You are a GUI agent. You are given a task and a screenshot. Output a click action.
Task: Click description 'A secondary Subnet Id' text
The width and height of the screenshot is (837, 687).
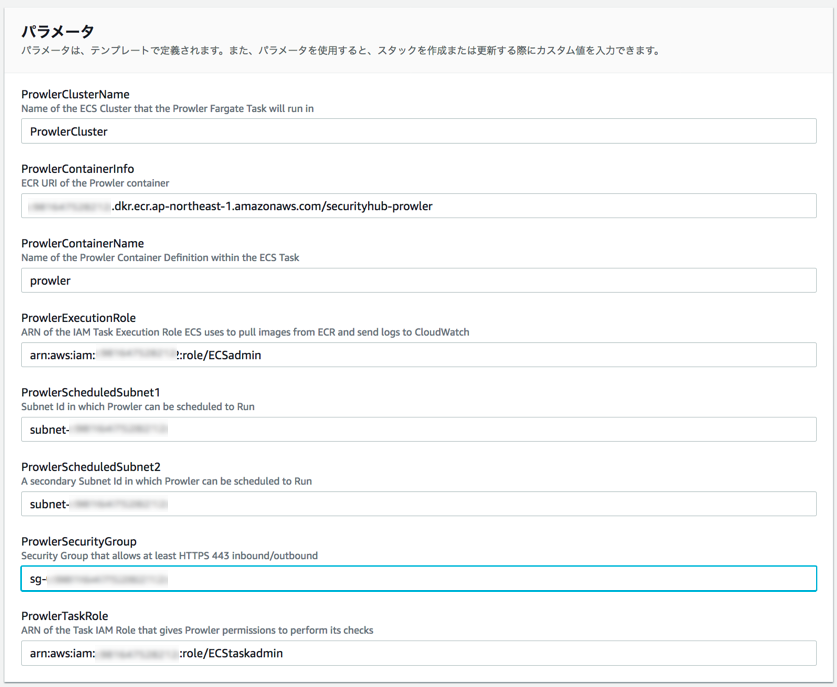[167, 481]
